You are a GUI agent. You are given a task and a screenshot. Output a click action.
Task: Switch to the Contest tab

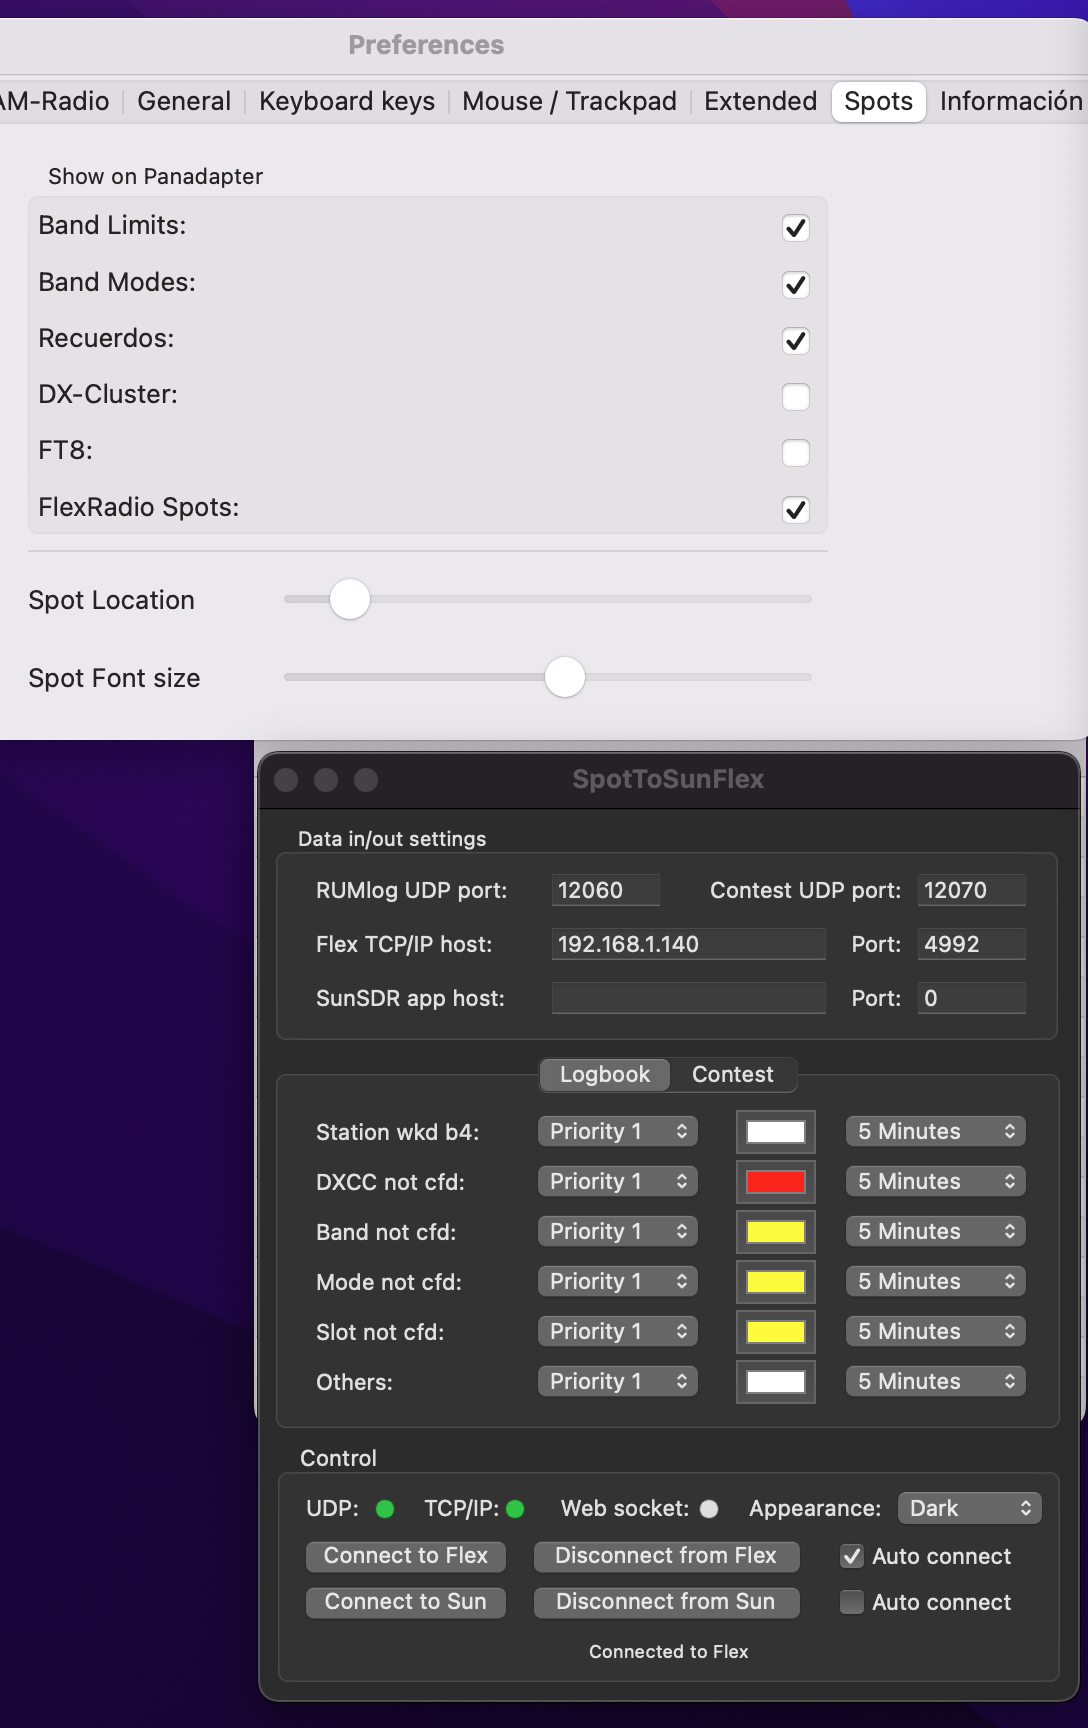point(732,1074)
